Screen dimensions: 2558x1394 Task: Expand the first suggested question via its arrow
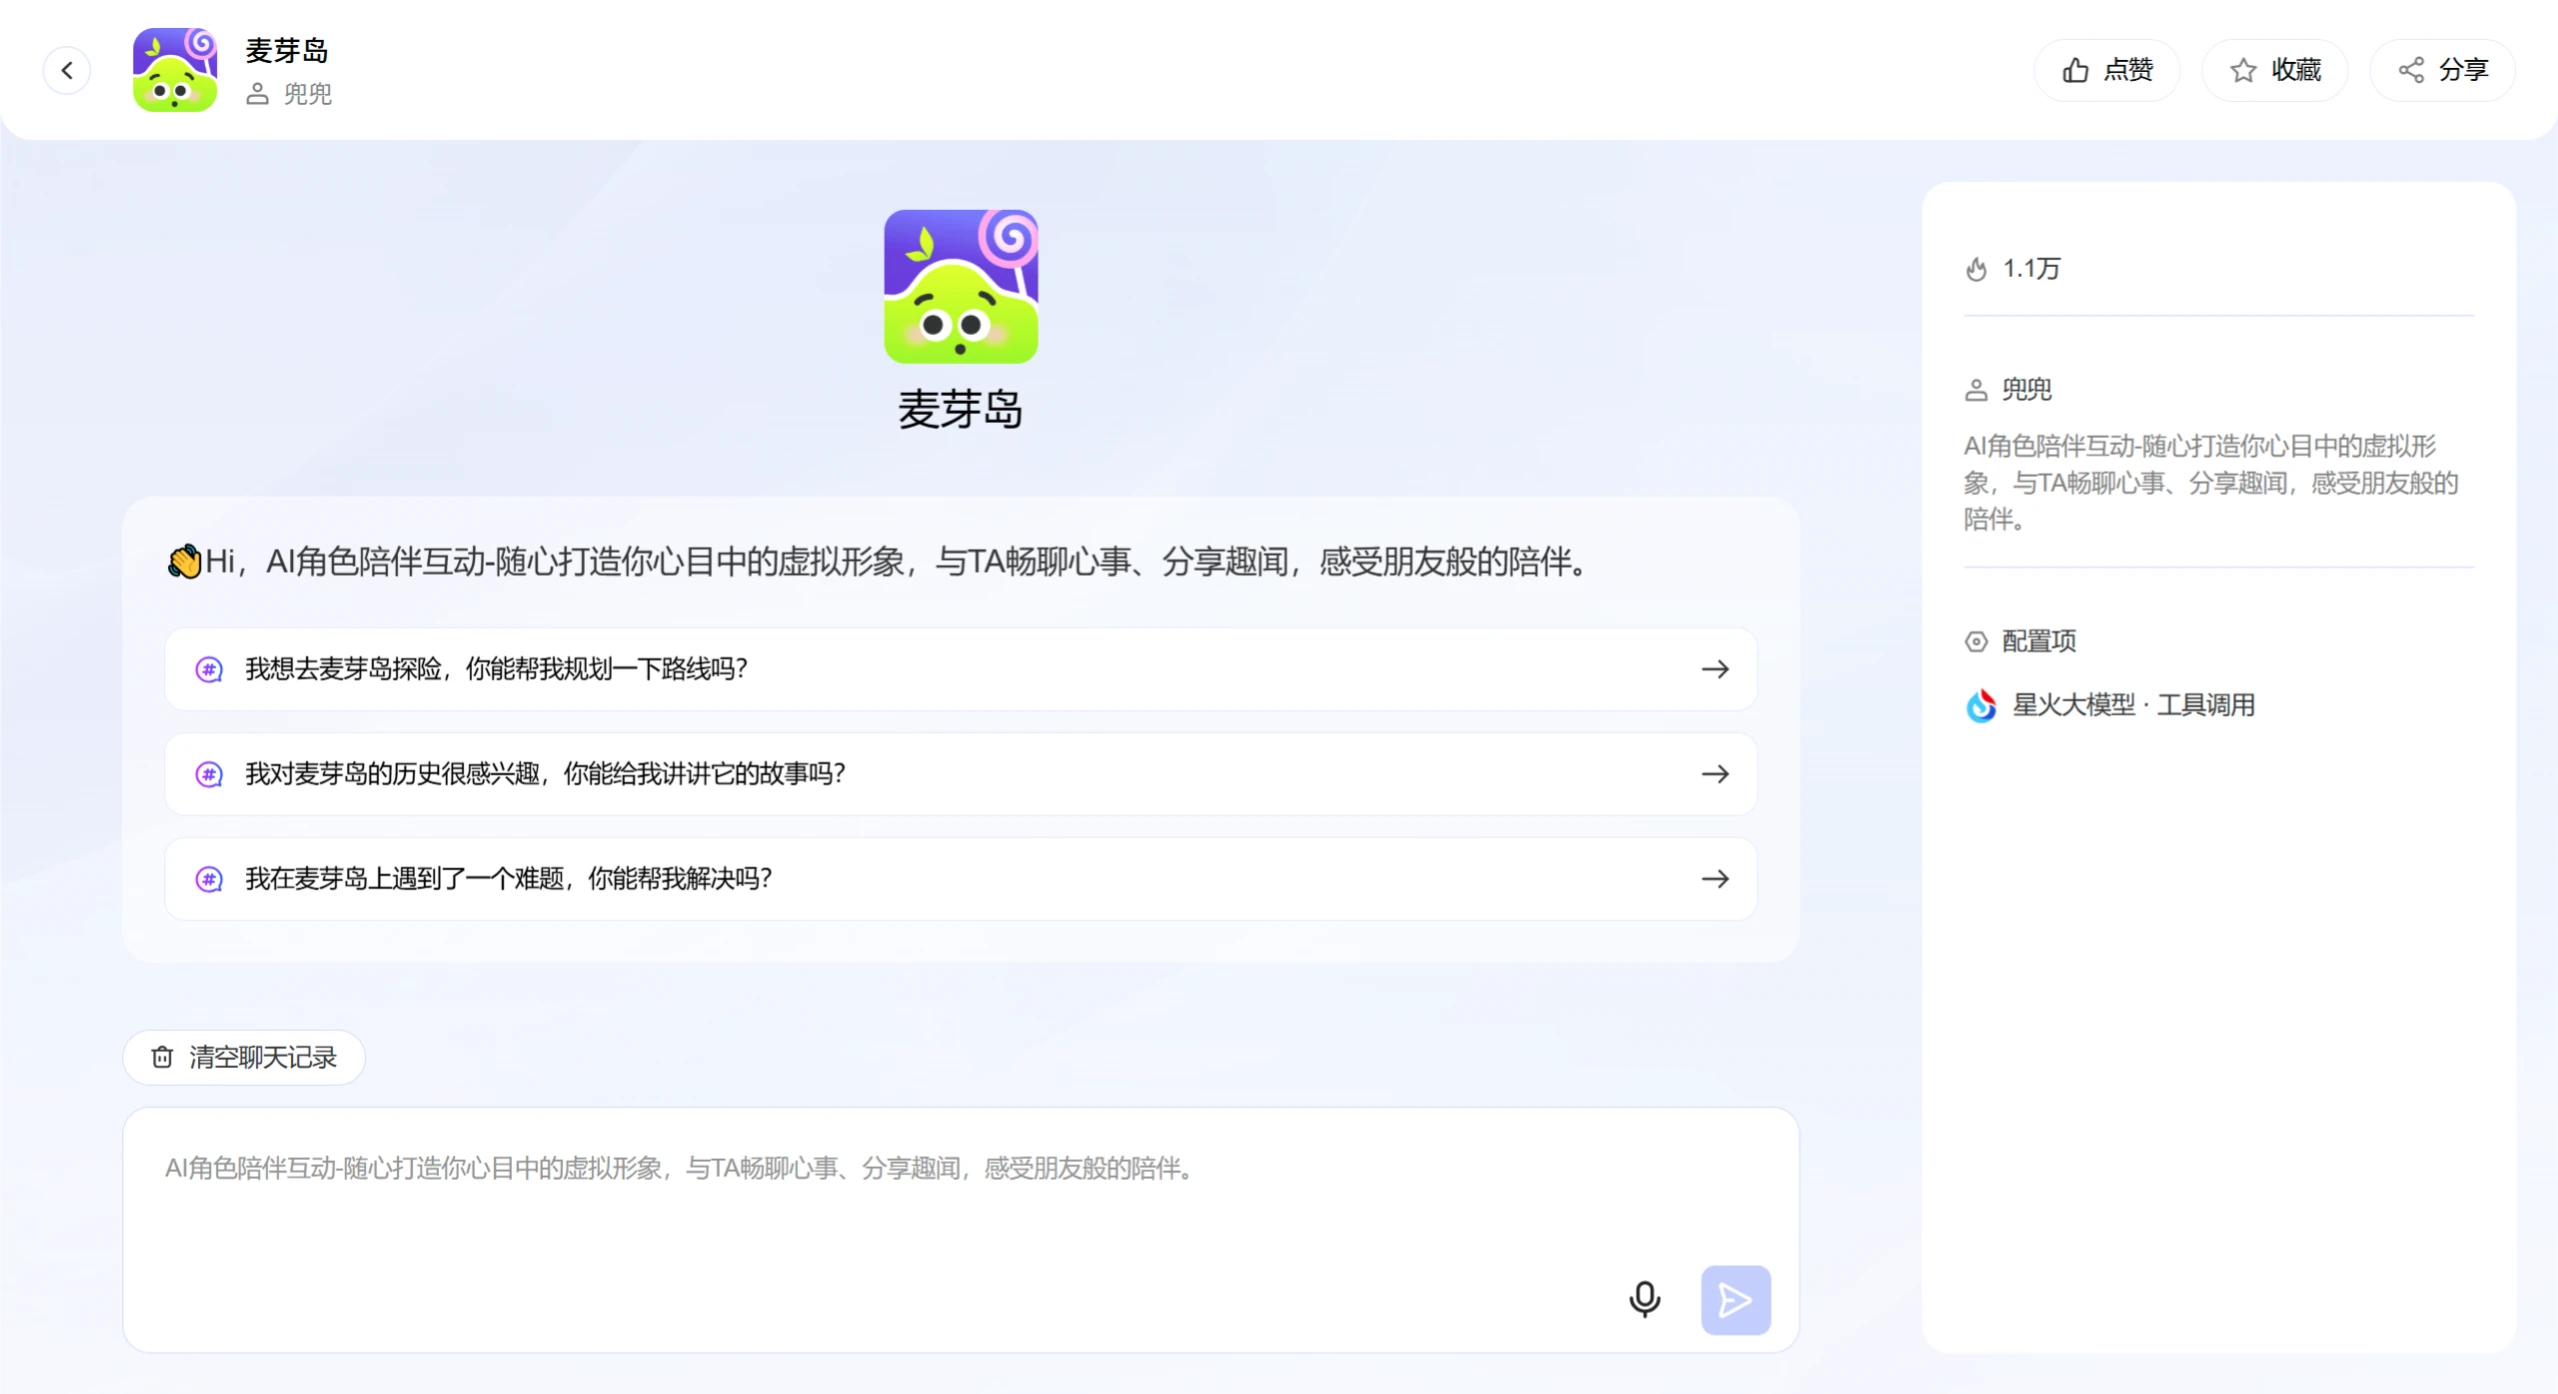(1716, 669)
